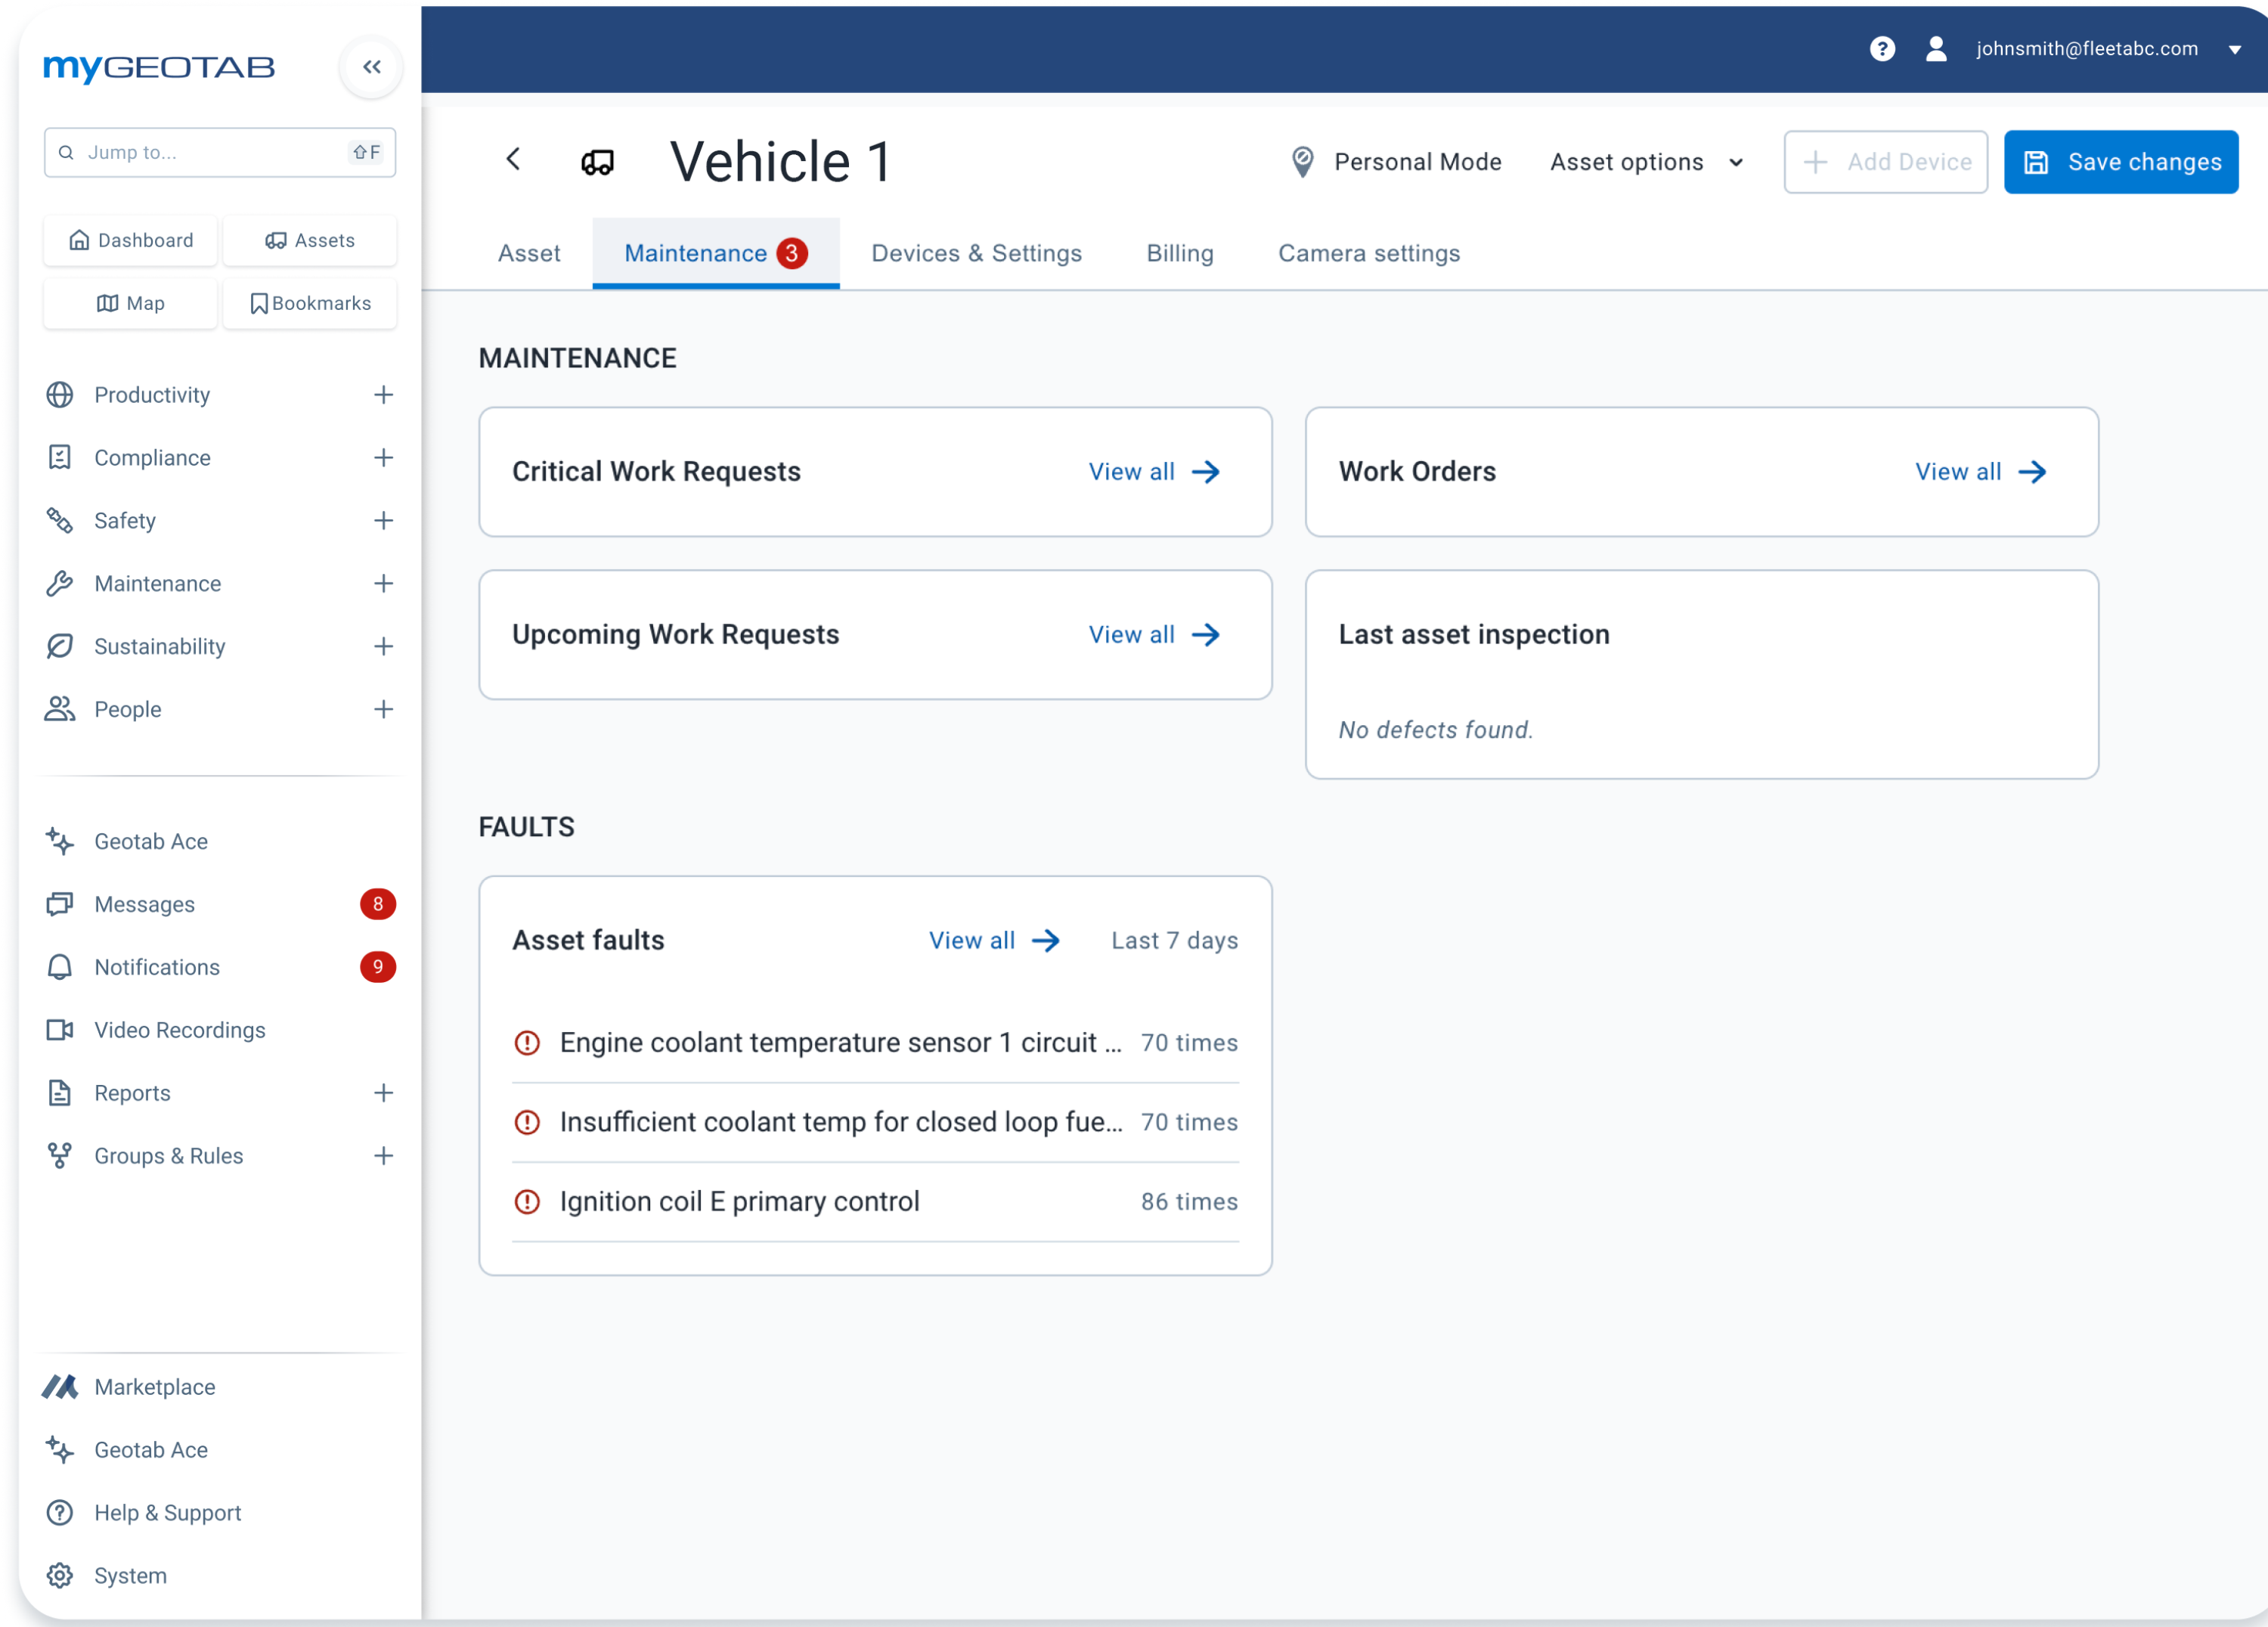Collapse the sidebar with double-chevron icon
This screenshot has width=2268, height=1627.
coord(371,67)
